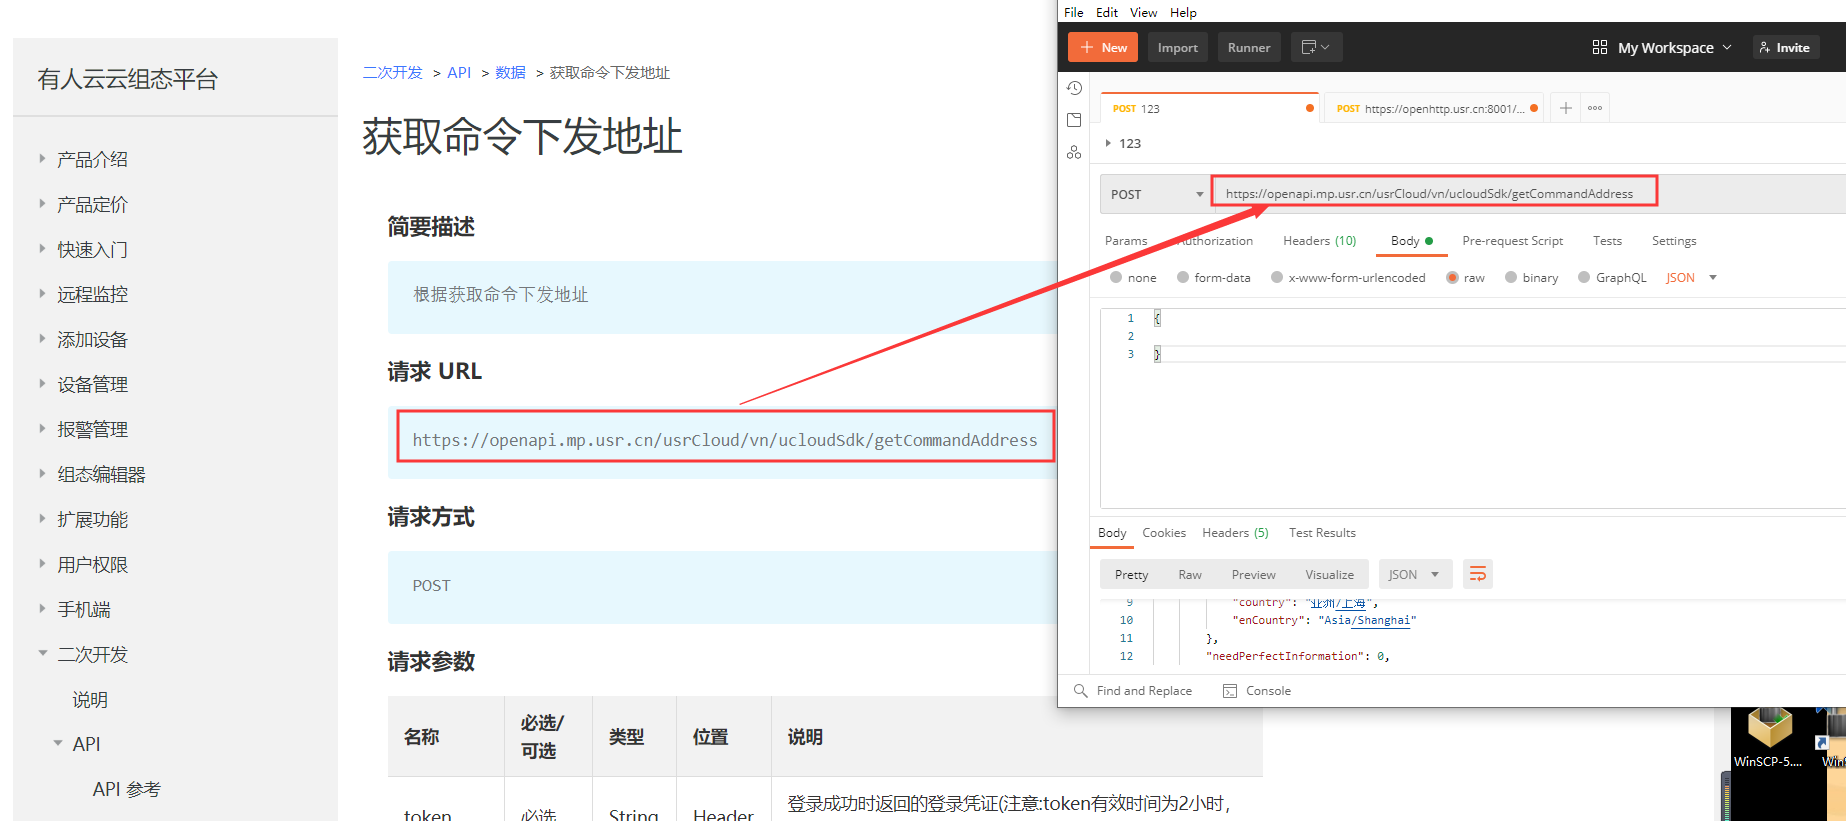Open the POST method dropdown
This screenshot has height=821, width=1846.
1156,194
